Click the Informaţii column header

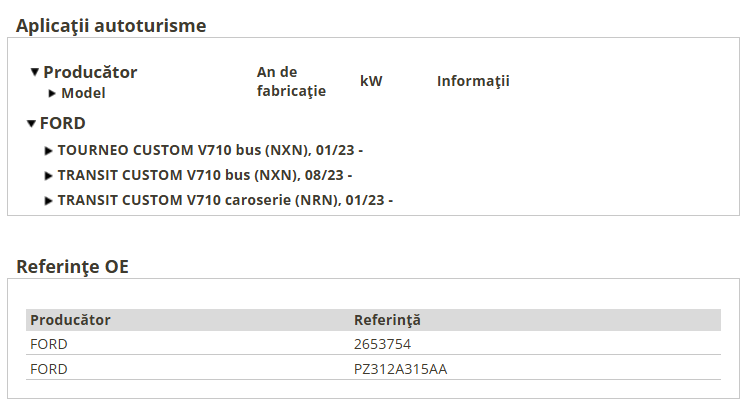(x=473, y=81)
